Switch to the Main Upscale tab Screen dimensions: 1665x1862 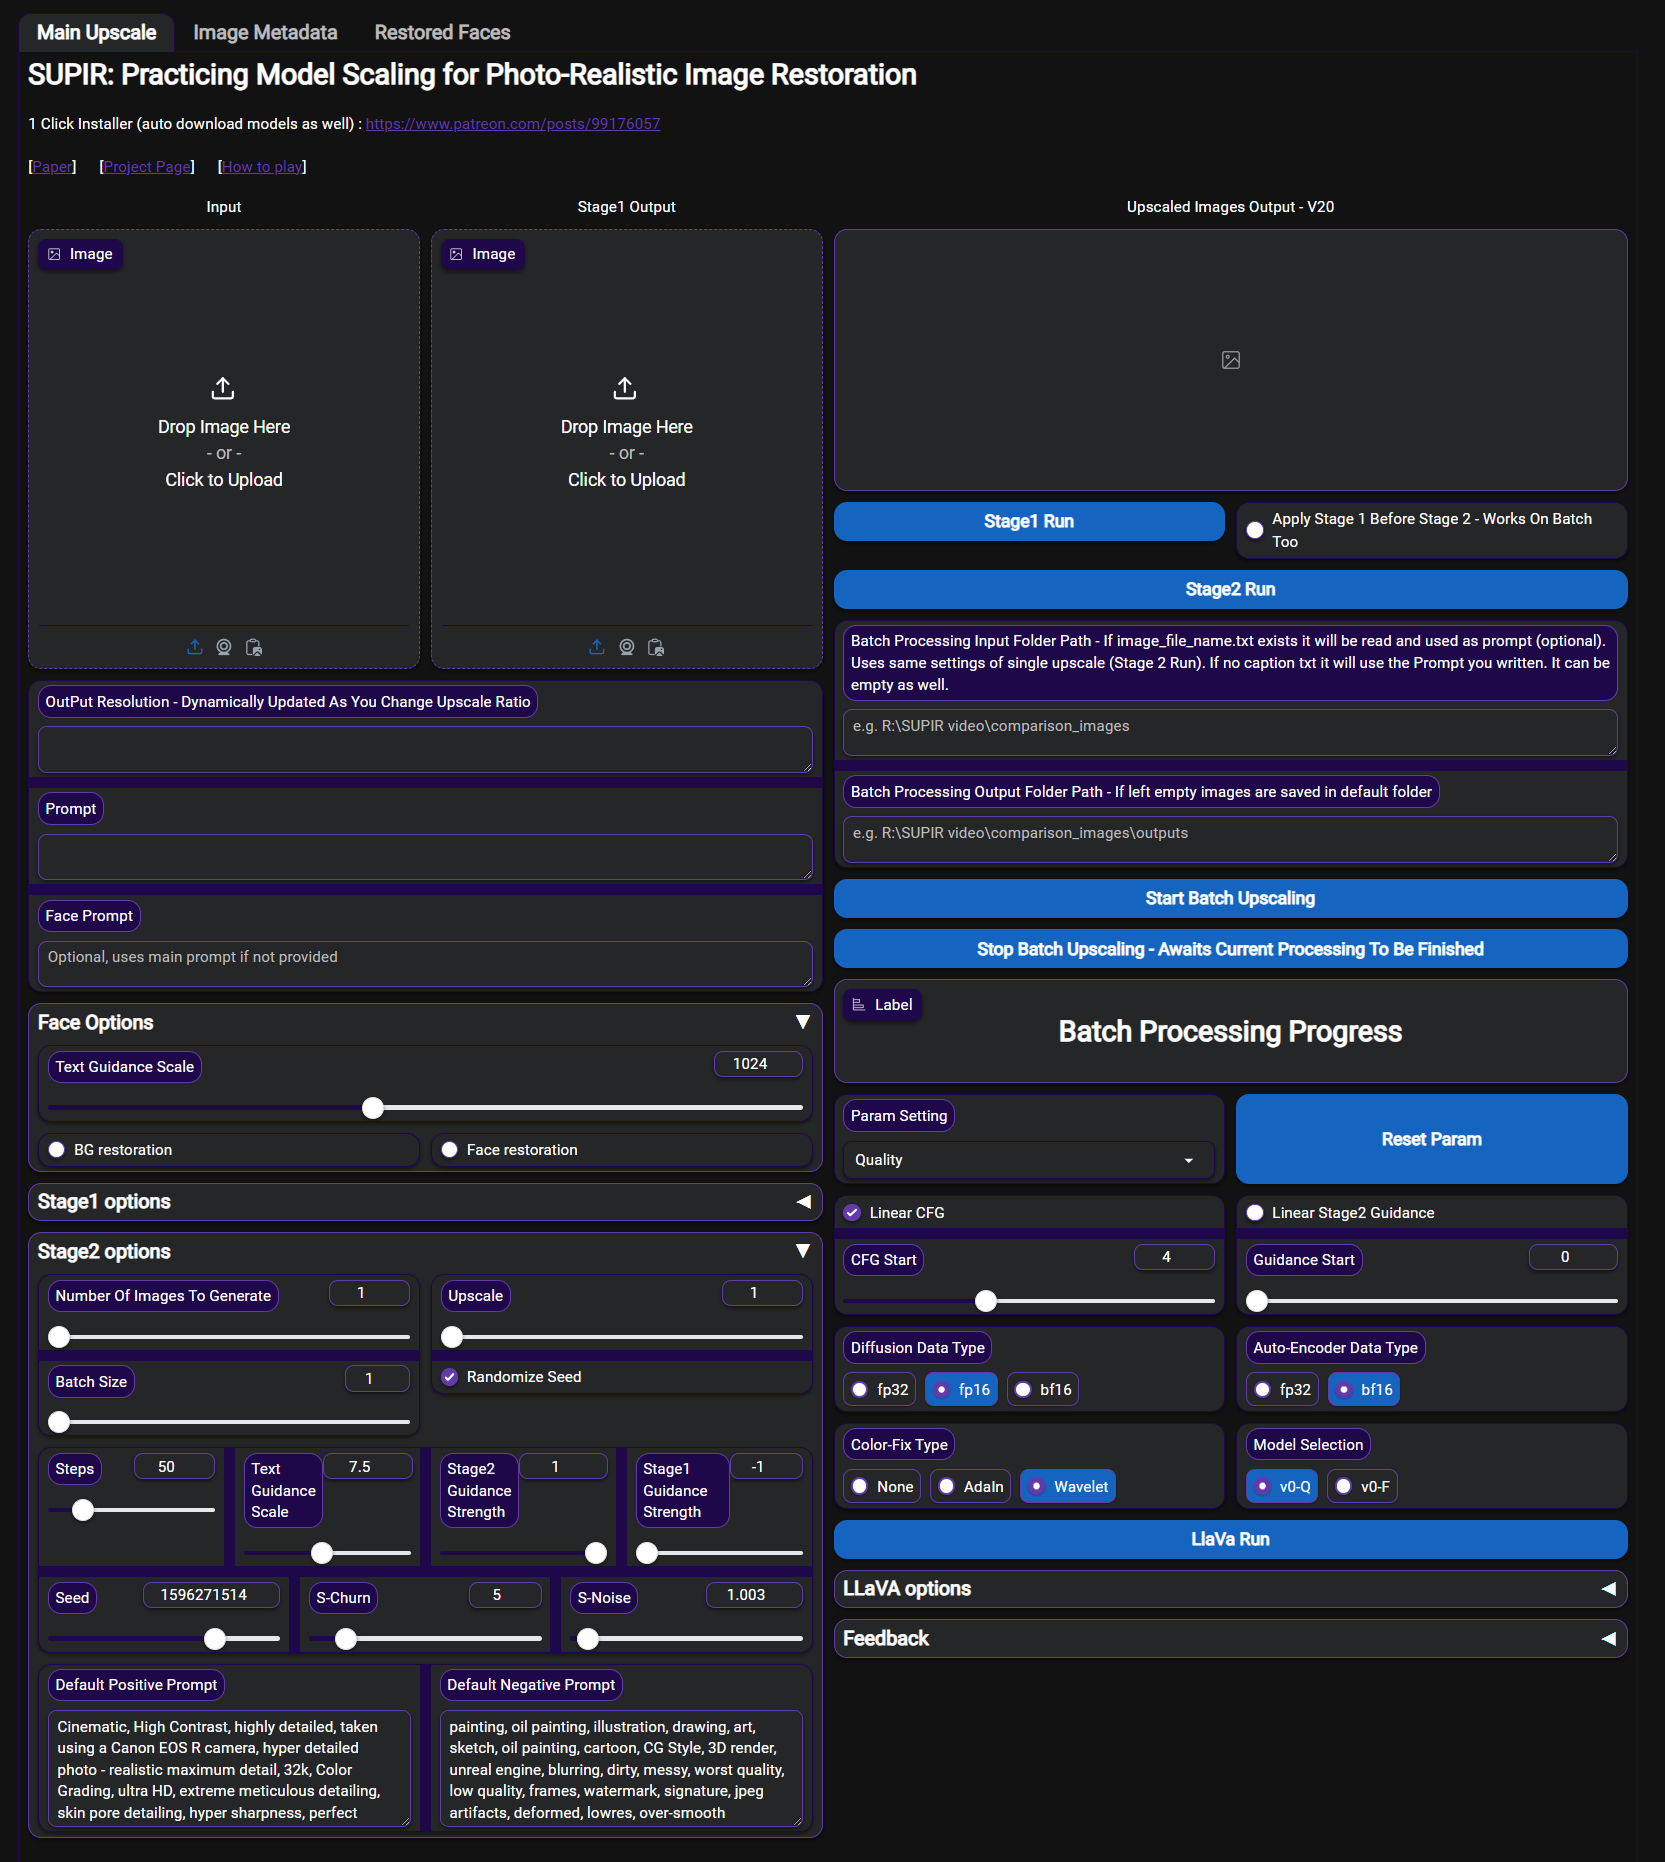97,33
